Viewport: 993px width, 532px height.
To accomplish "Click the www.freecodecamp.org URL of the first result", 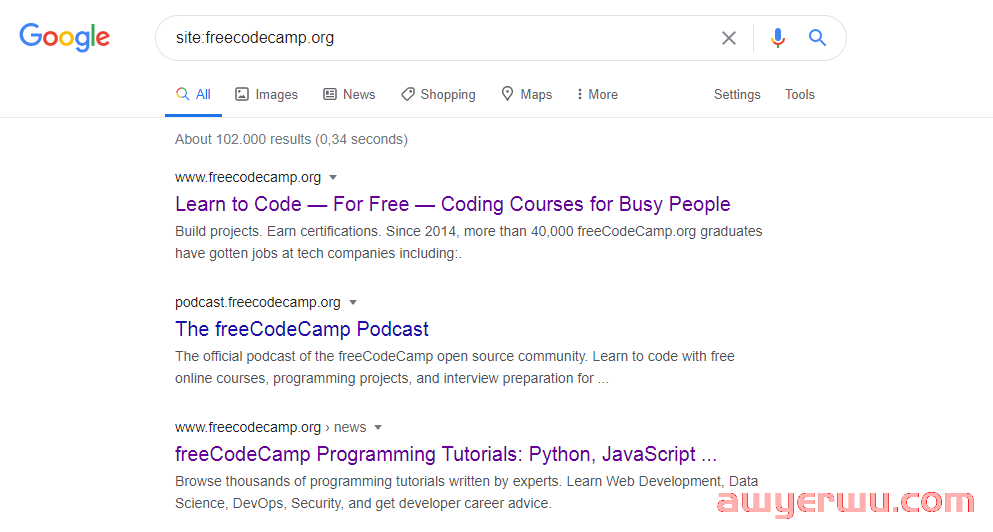I will coord(248,177).
